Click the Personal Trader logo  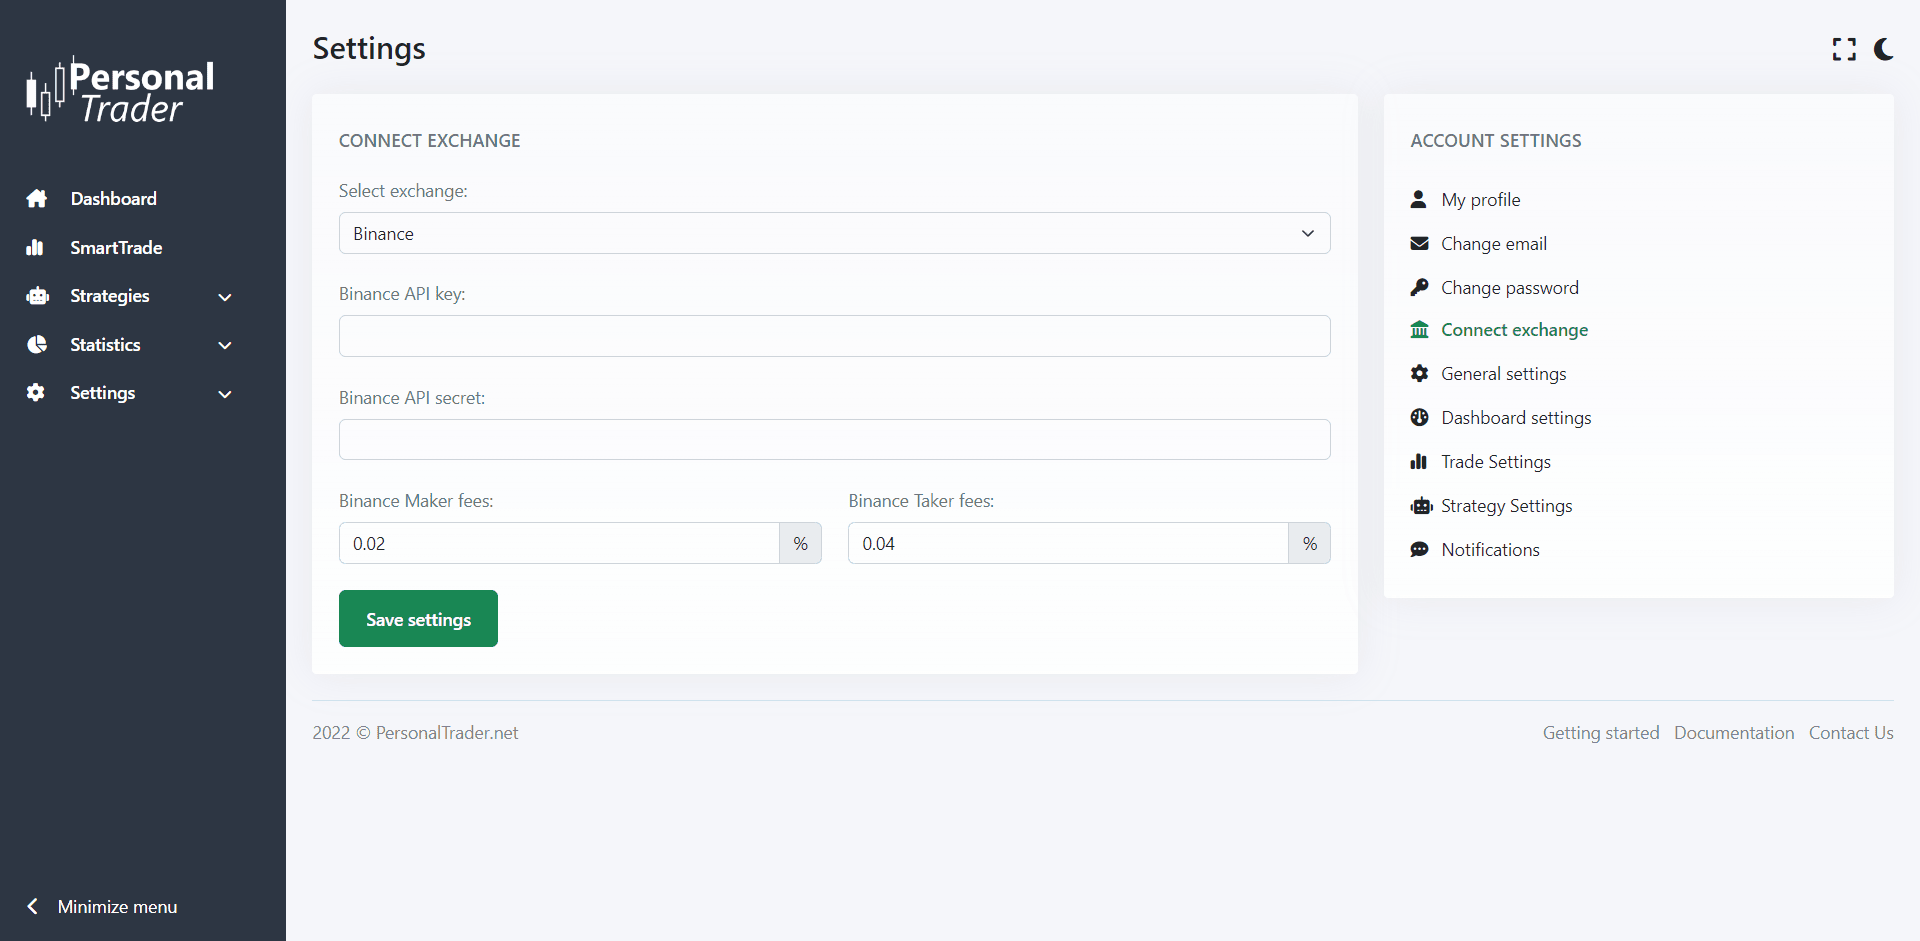(121, 91)
